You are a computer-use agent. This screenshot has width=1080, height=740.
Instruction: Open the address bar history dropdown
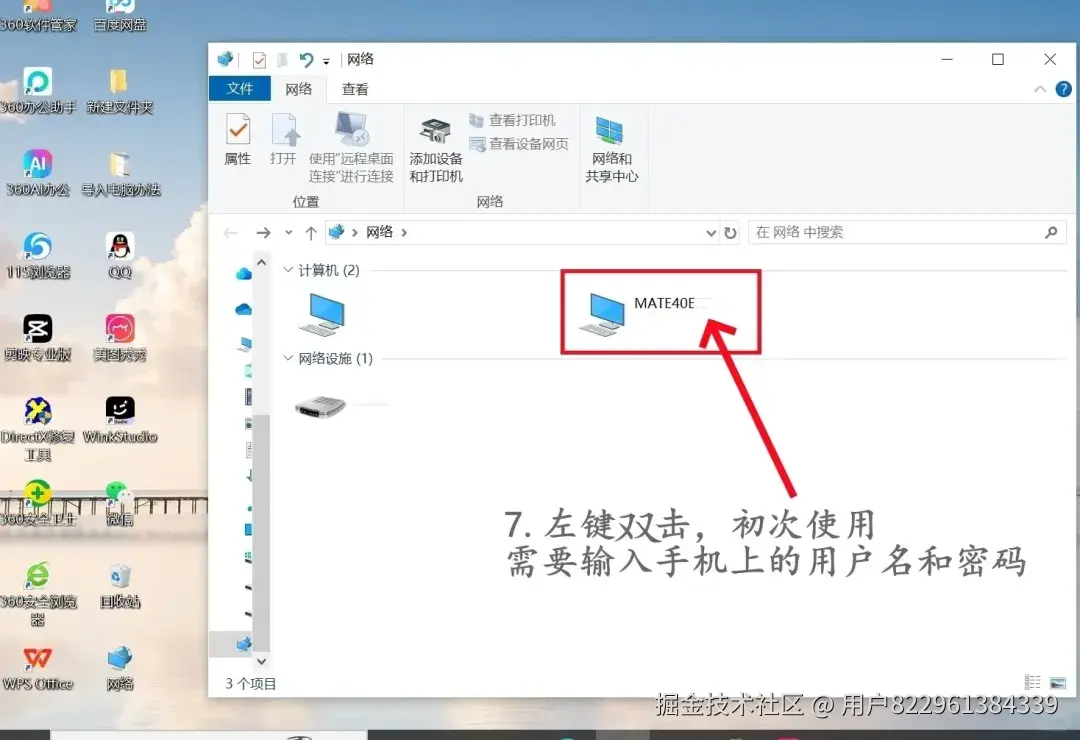(710, 231)
